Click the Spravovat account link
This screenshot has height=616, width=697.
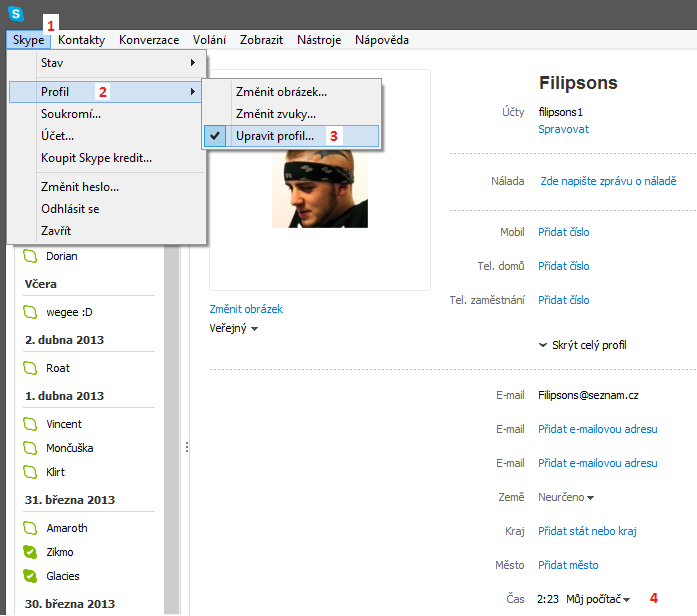pyautogui.click(x=563, y=129)
